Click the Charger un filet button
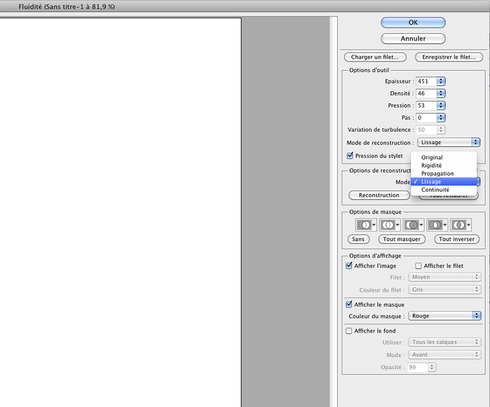Image resolution: width=490 pixels, height=407 pixels. 375,57
